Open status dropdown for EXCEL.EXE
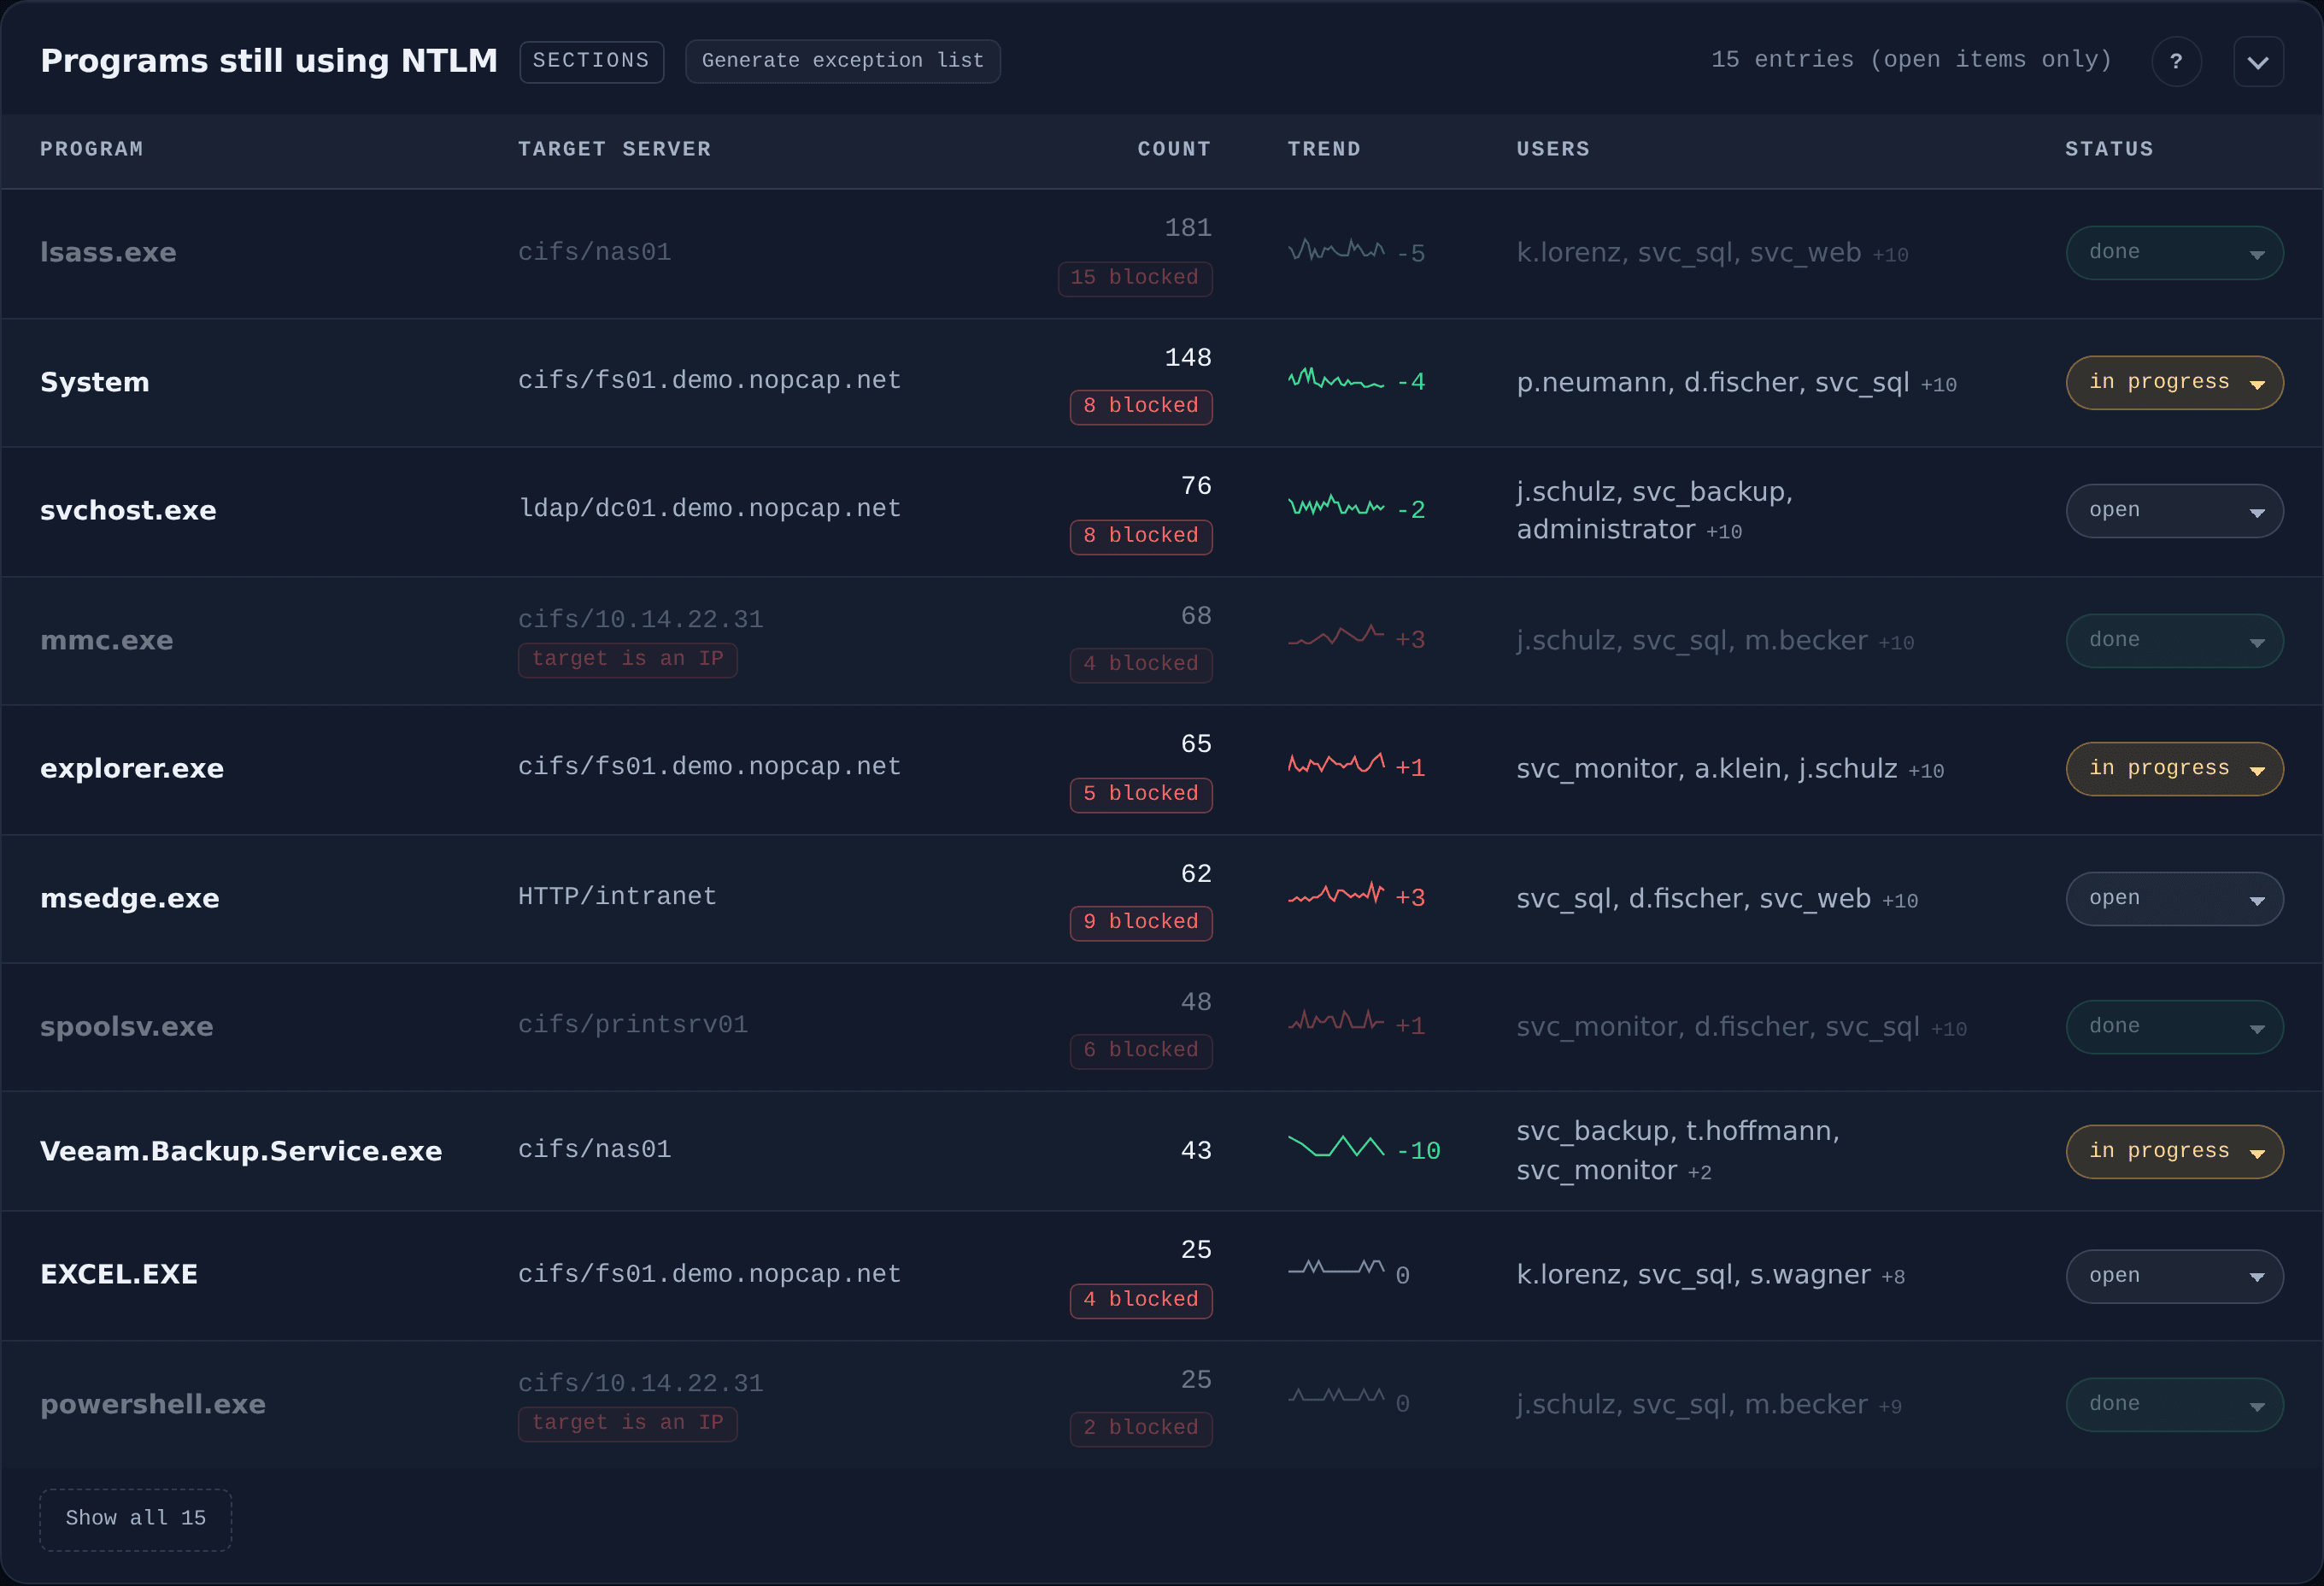2324x1586 pixels. [2174, 1276]
